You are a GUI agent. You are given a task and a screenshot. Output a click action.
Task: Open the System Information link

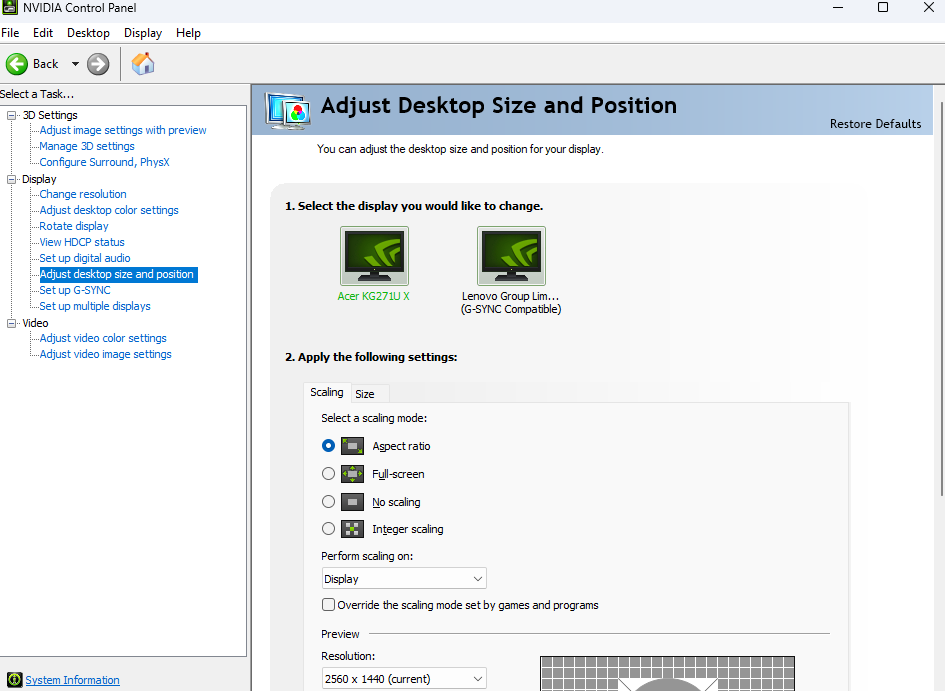coord(72,680)
